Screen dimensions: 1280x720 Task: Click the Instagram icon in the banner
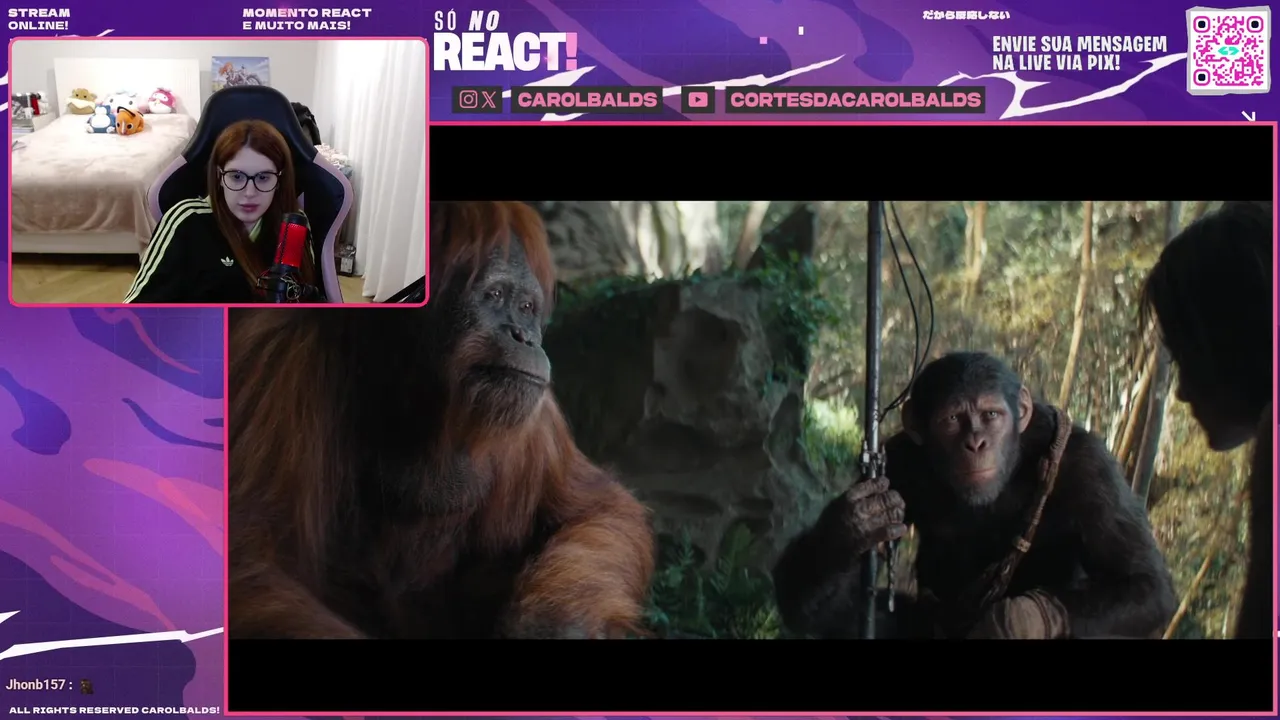(468, 99)
